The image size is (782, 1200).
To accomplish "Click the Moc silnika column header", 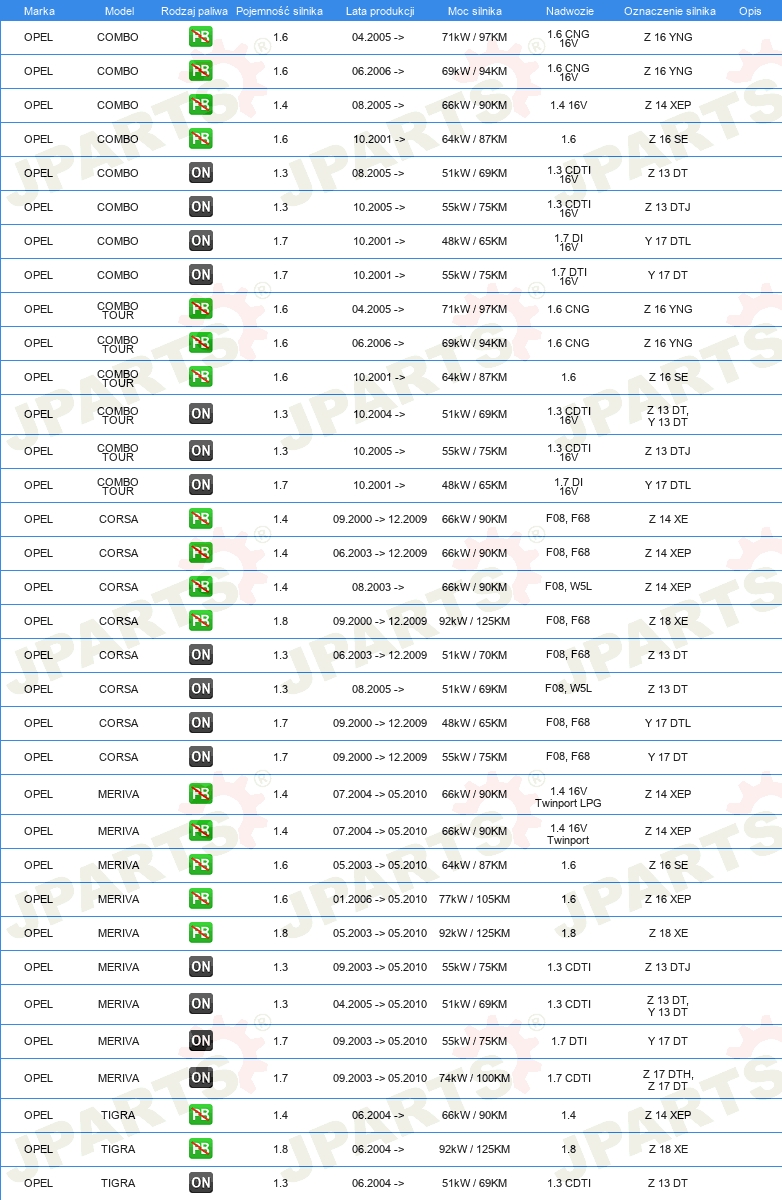I will click(475, 10).
